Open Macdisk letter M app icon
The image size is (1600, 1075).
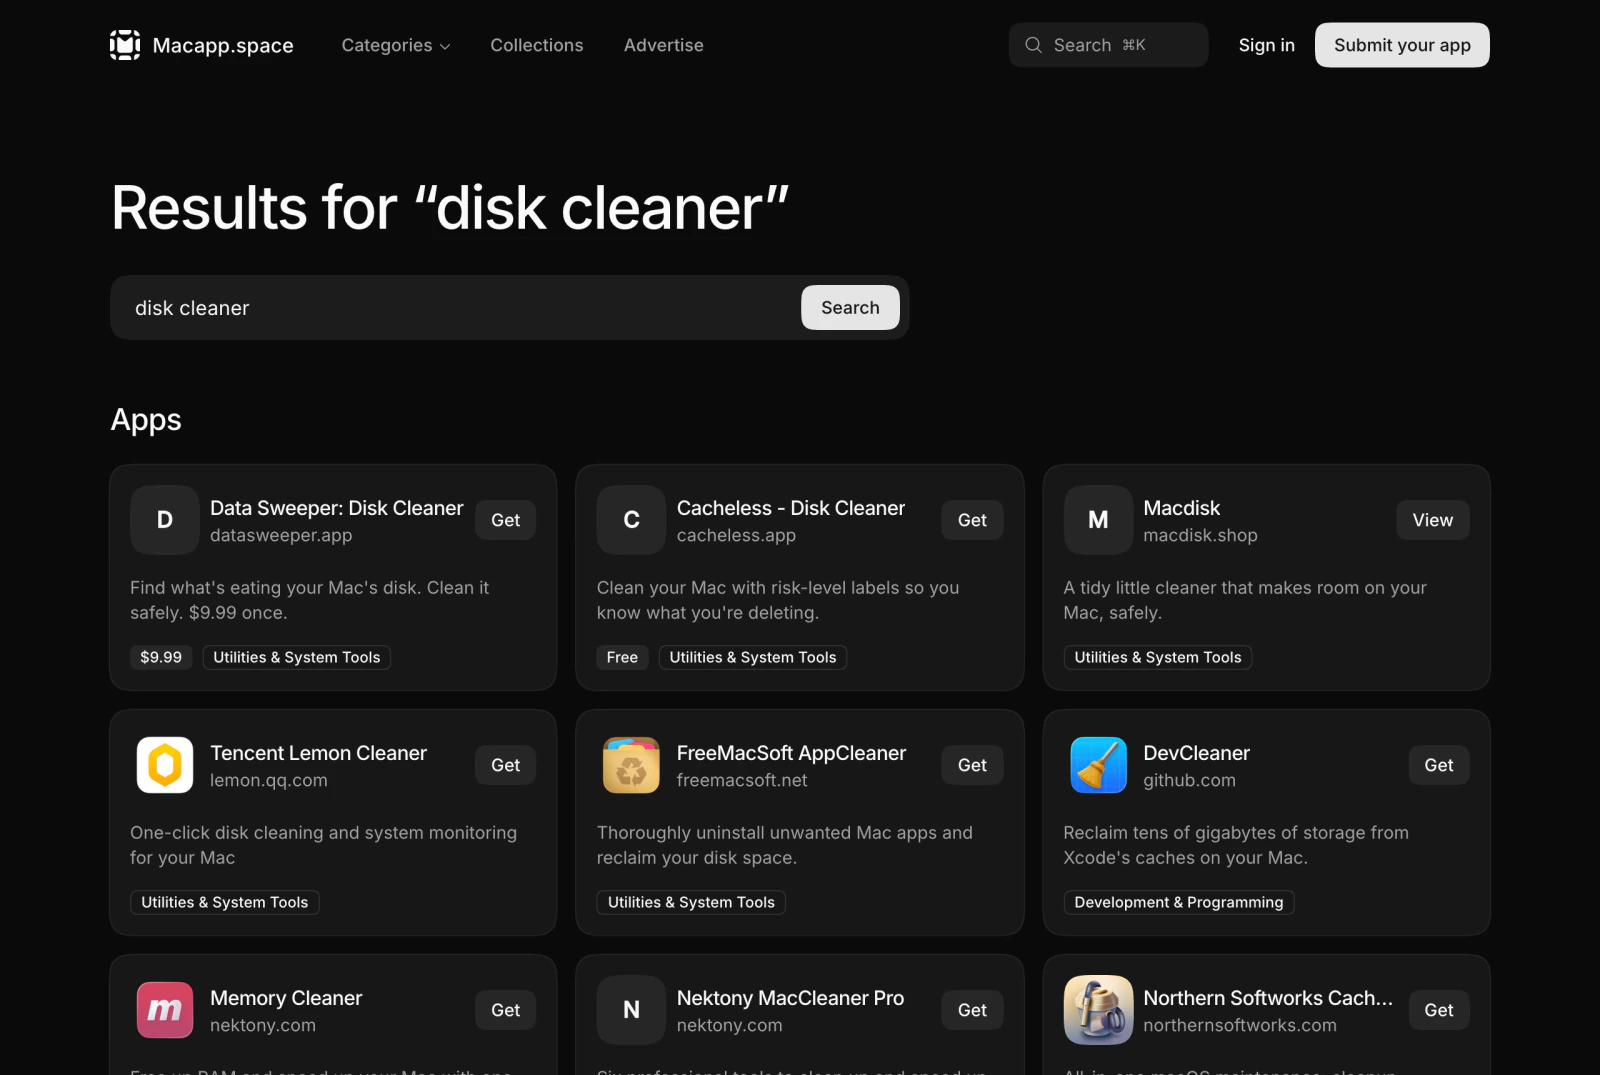pyautogui.click(x=1098, y=520)
